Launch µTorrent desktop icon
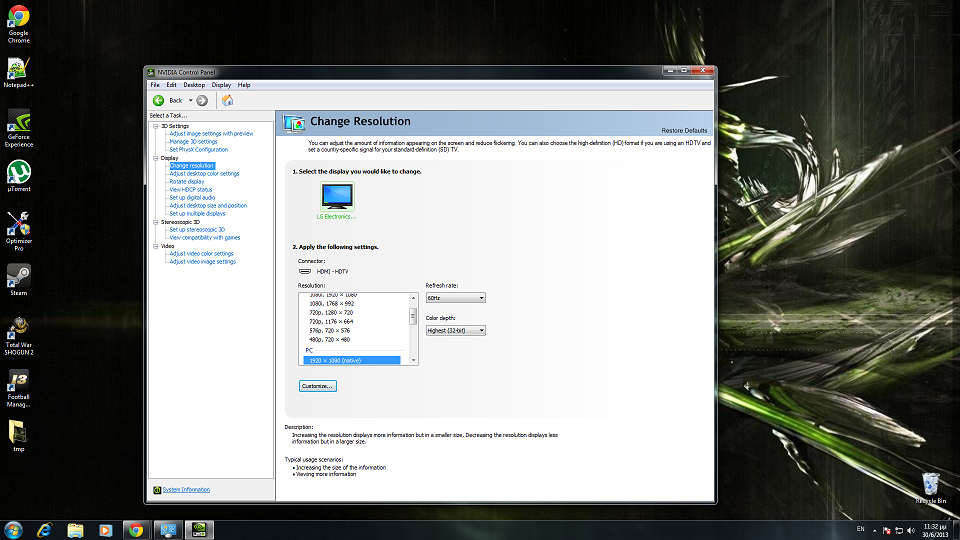This screenshot has width=960, height=540. (18, 176)
